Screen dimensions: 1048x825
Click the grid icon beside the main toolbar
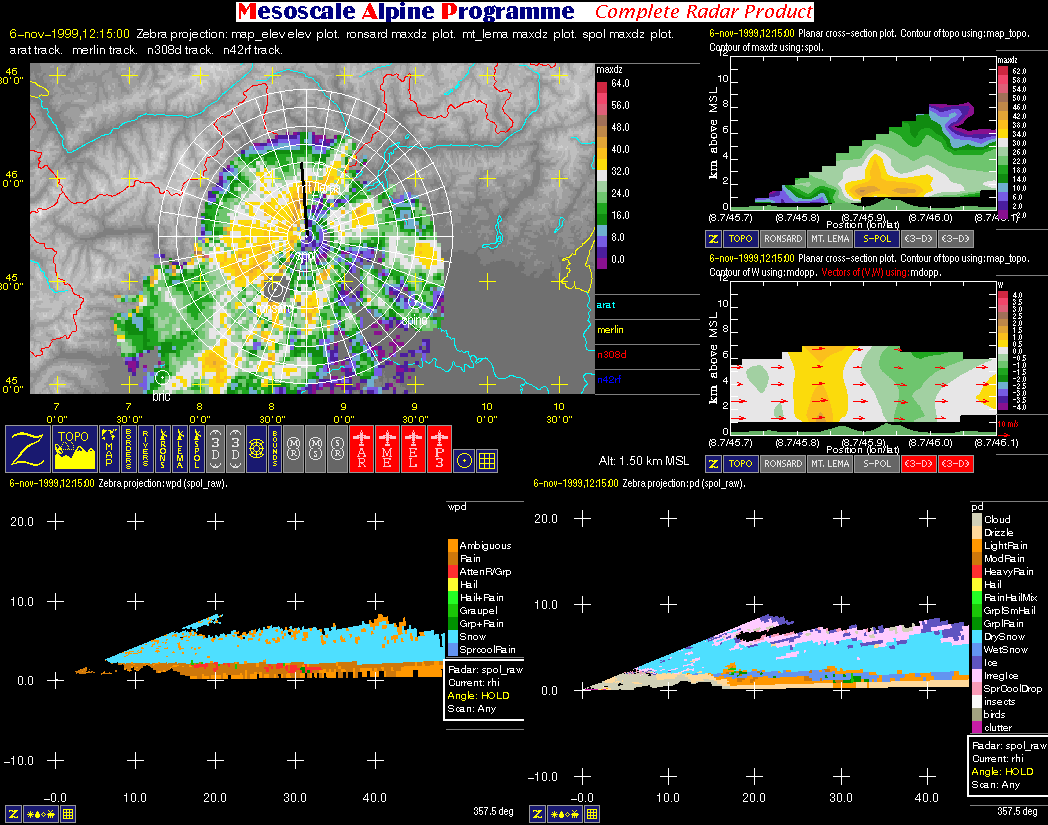tap(487, 460)
